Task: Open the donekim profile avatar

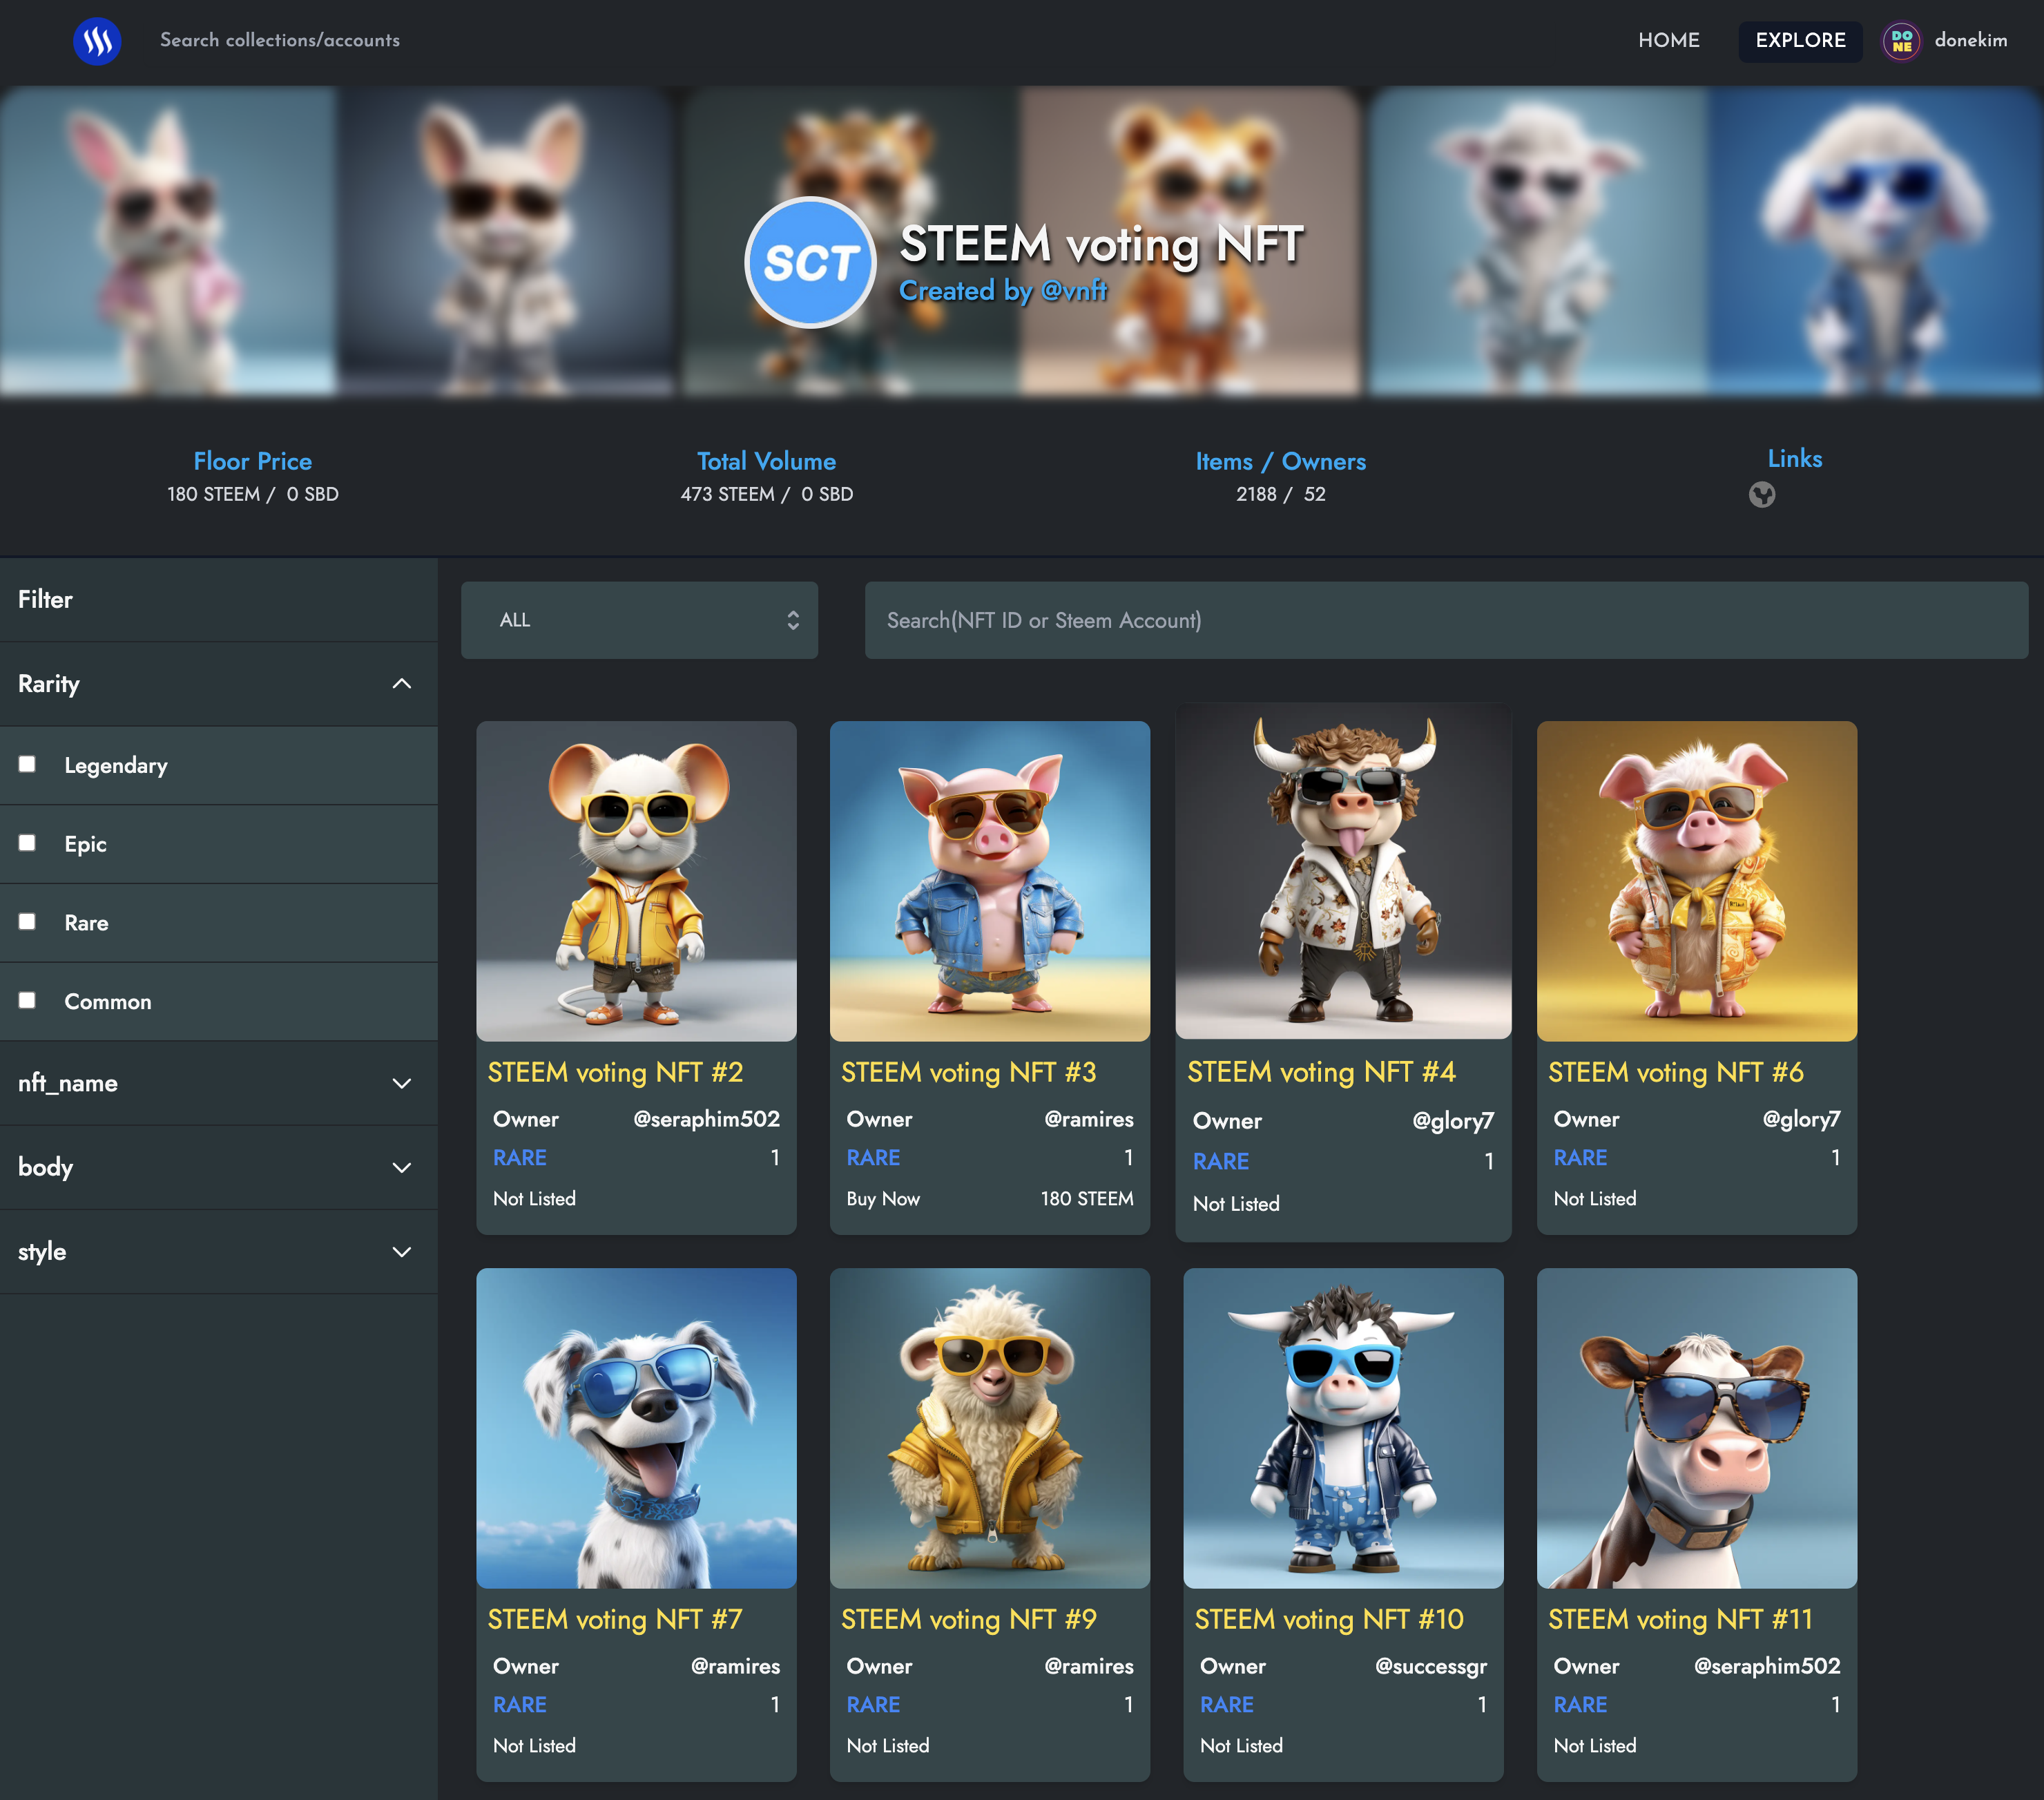Action: 1901,41
